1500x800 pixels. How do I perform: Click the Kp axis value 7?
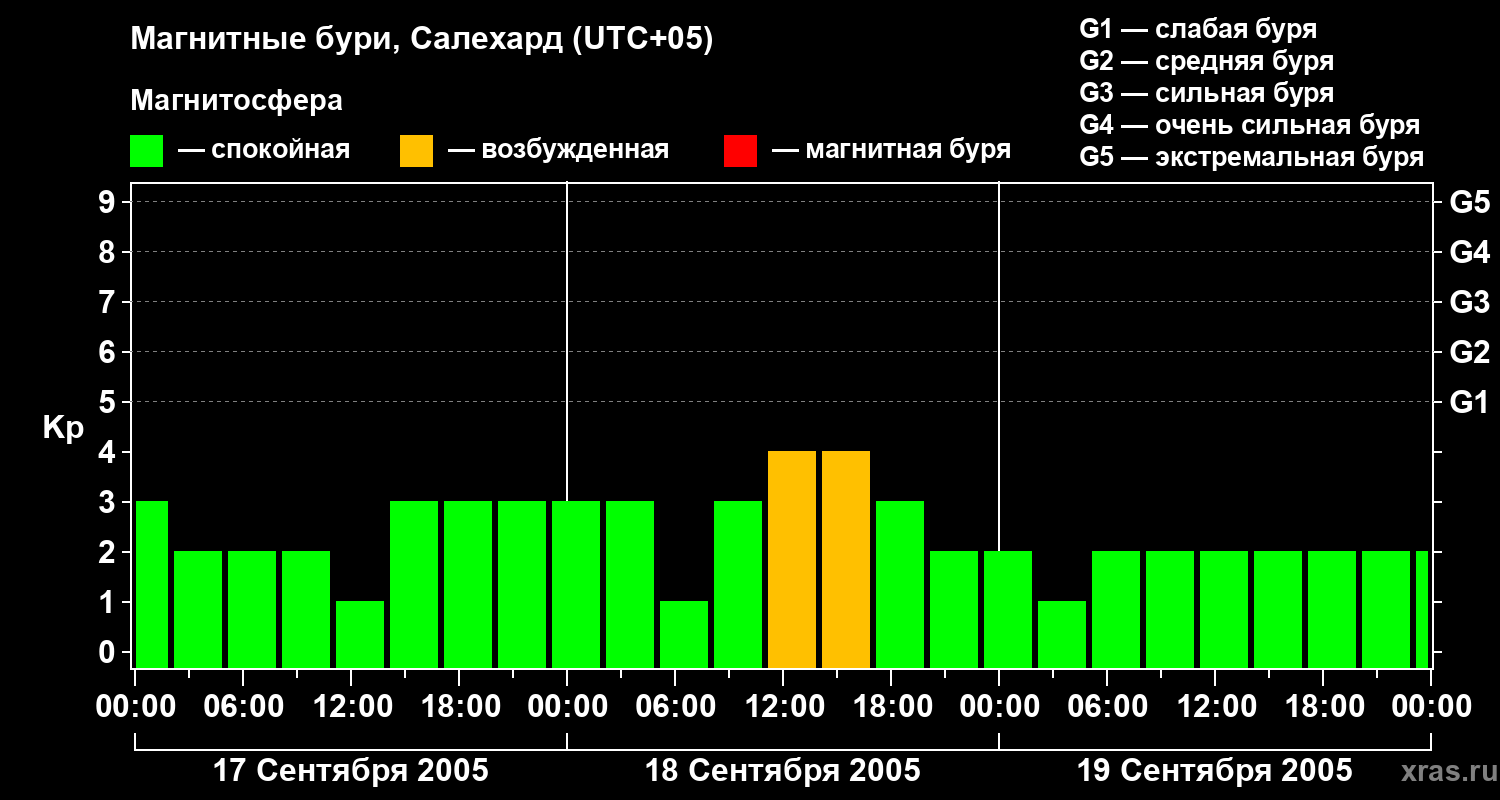109,302
